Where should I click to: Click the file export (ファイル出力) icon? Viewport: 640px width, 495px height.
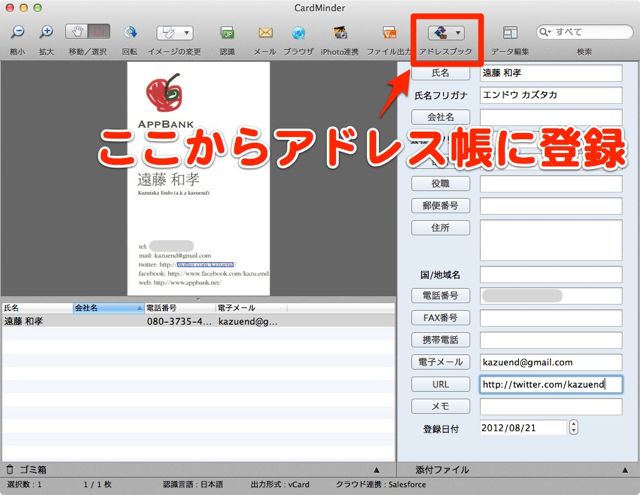(389, 33)
